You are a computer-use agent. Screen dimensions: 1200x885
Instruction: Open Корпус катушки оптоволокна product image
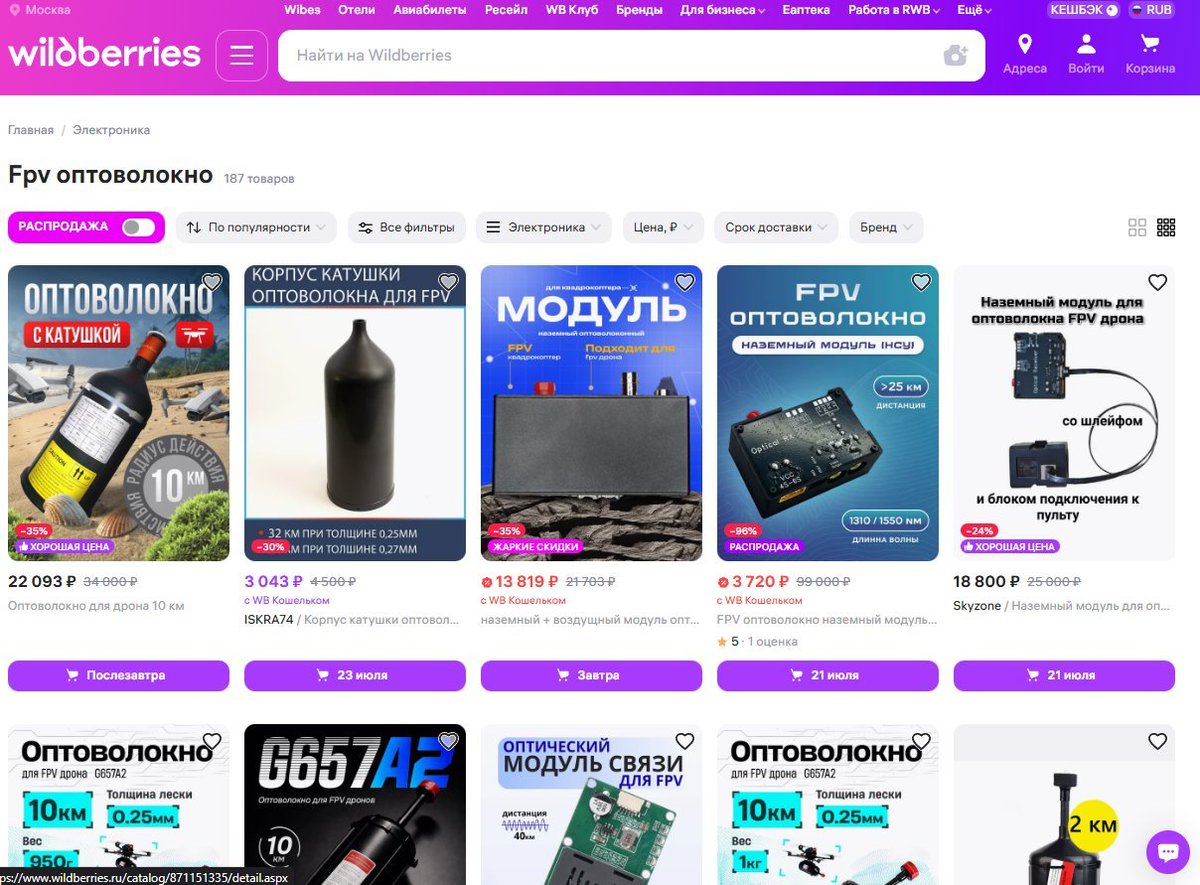click(x=355, y=413)
